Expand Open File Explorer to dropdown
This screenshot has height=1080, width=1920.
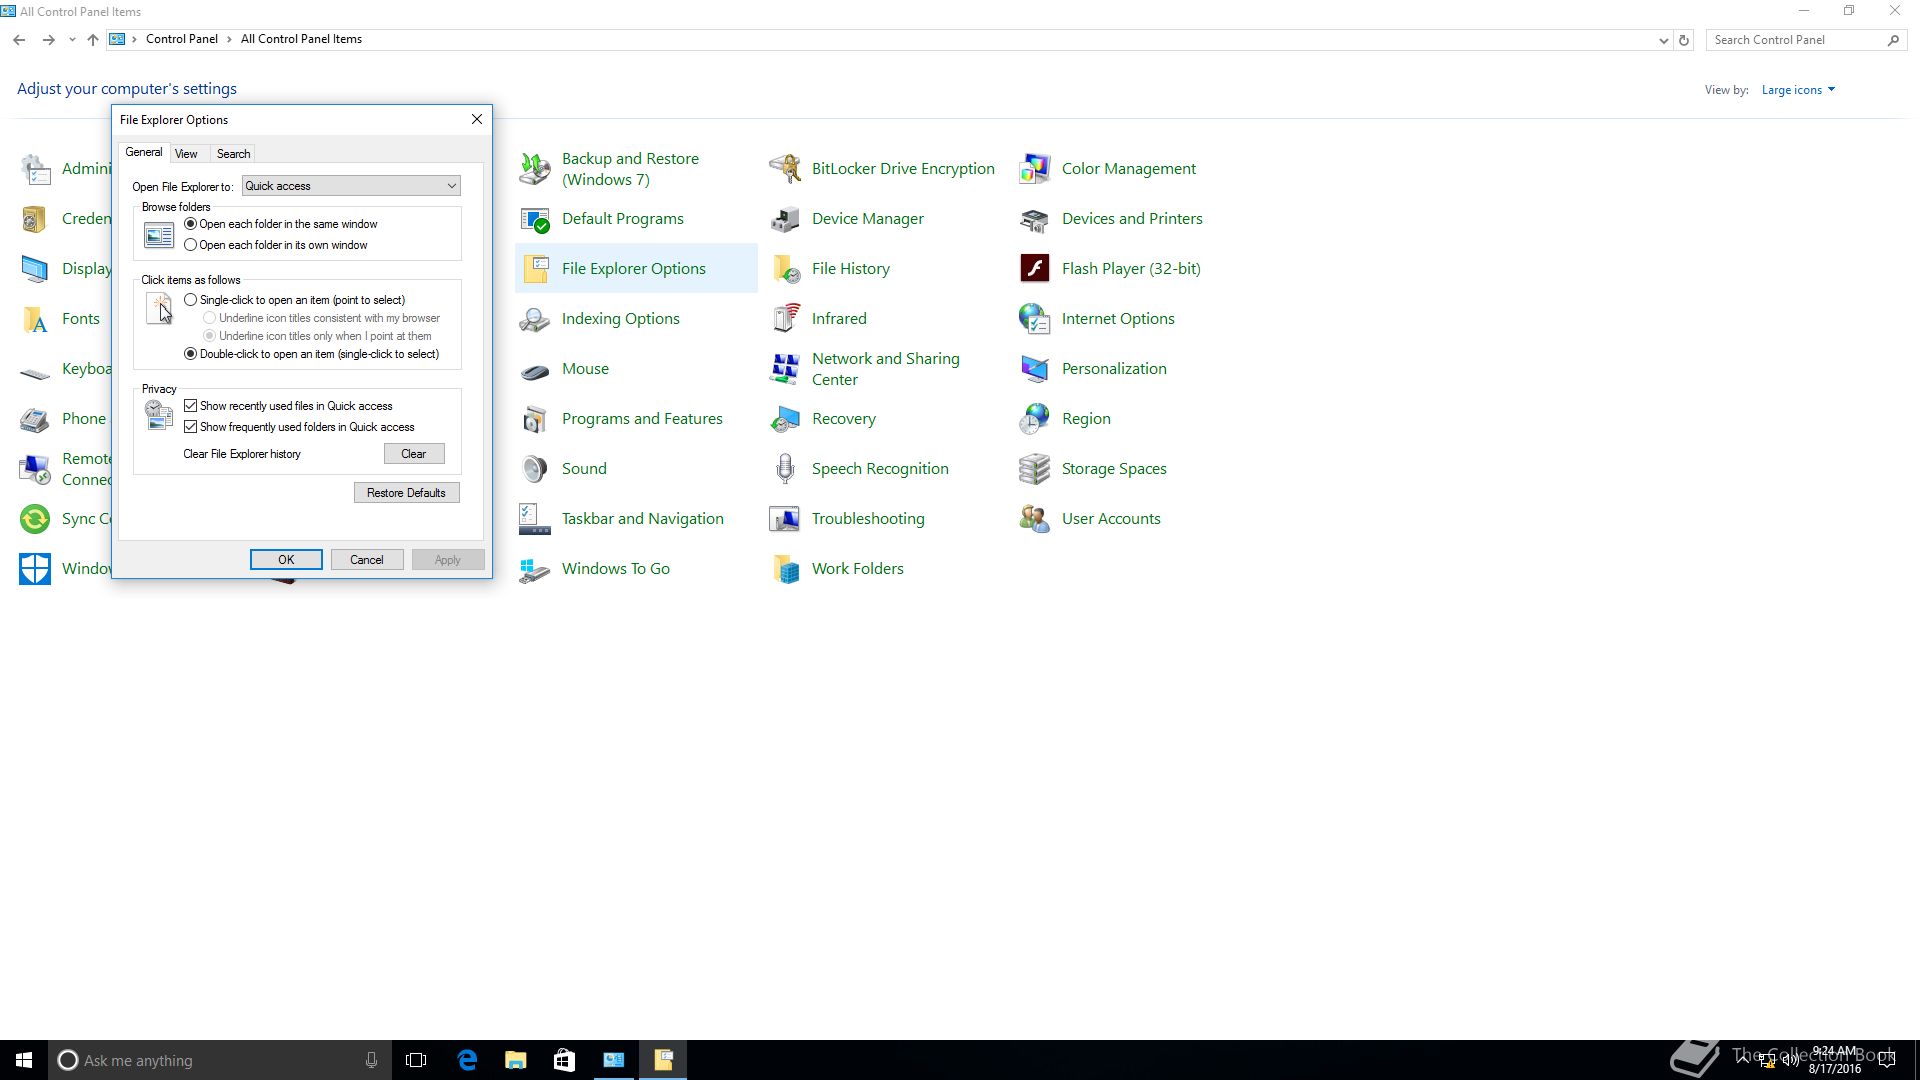351,186
